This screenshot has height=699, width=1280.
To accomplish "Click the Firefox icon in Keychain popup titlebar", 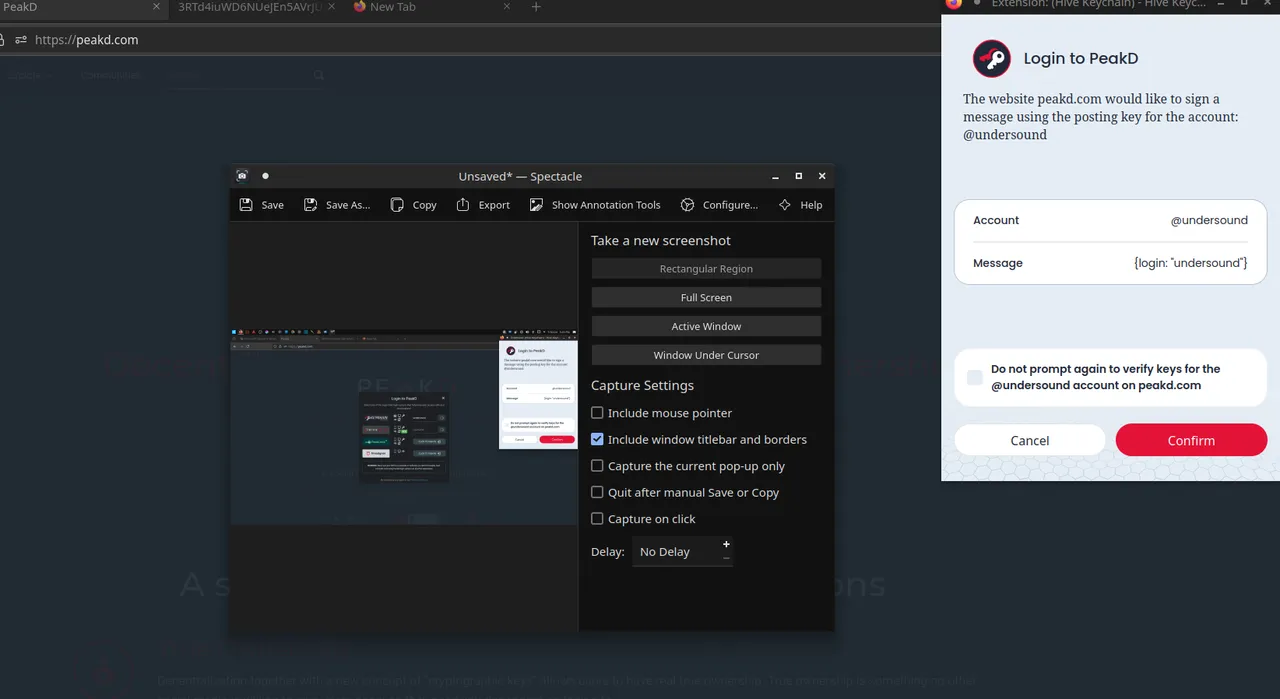I will point(953,4).
